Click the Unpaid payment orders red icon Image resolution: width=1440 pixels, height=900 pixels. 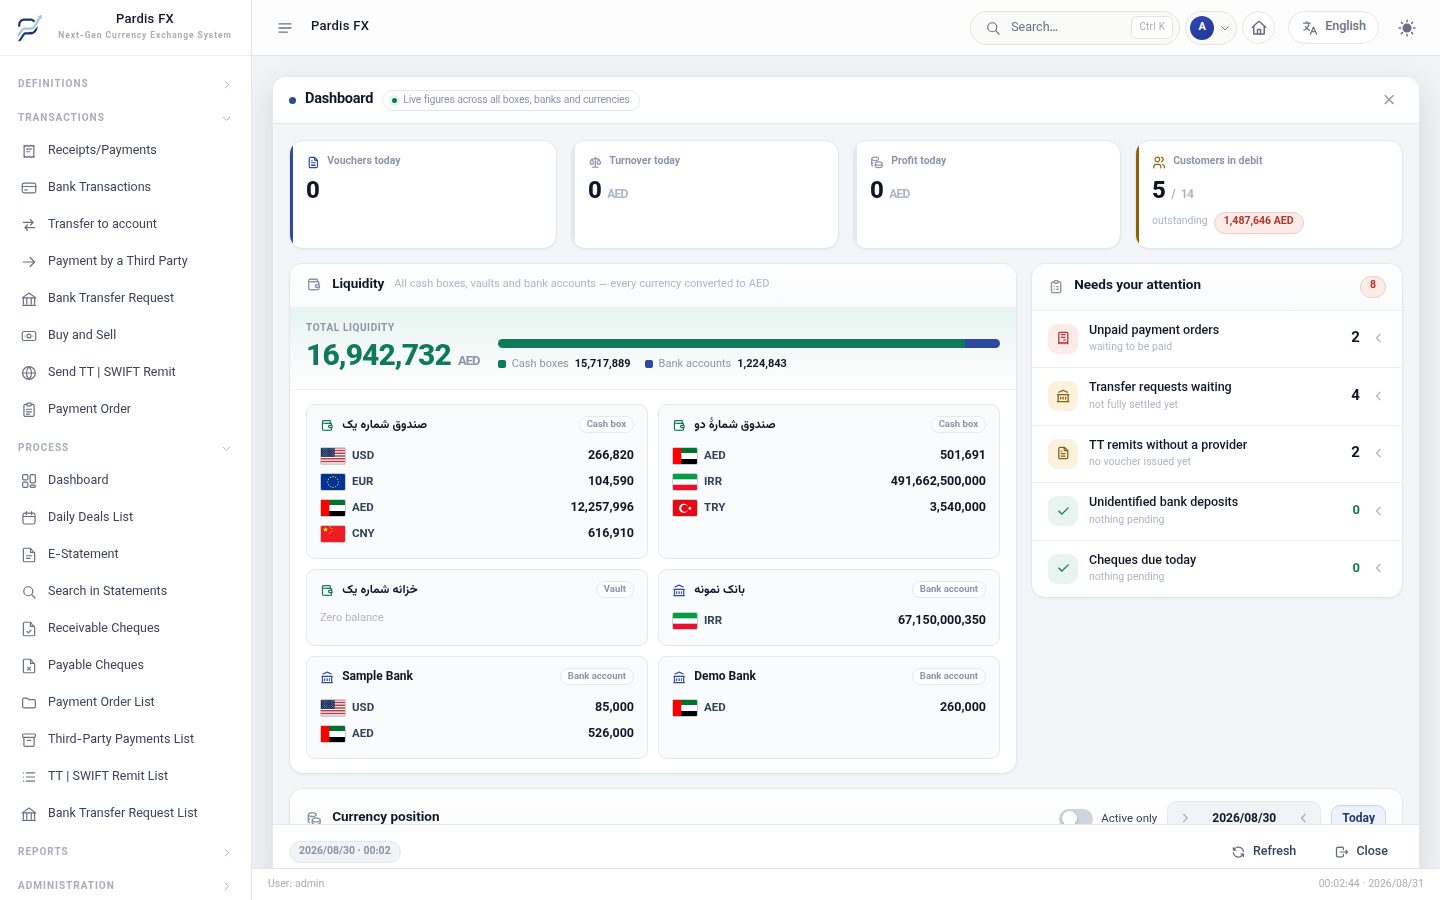coord(1063,338)
